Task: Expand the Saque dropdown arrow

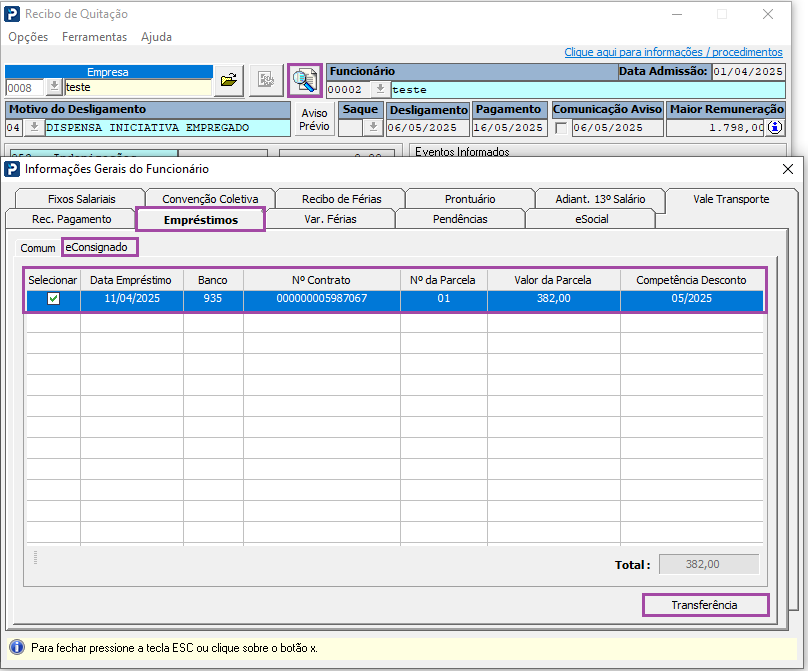Action: click(x=373, y=127)
